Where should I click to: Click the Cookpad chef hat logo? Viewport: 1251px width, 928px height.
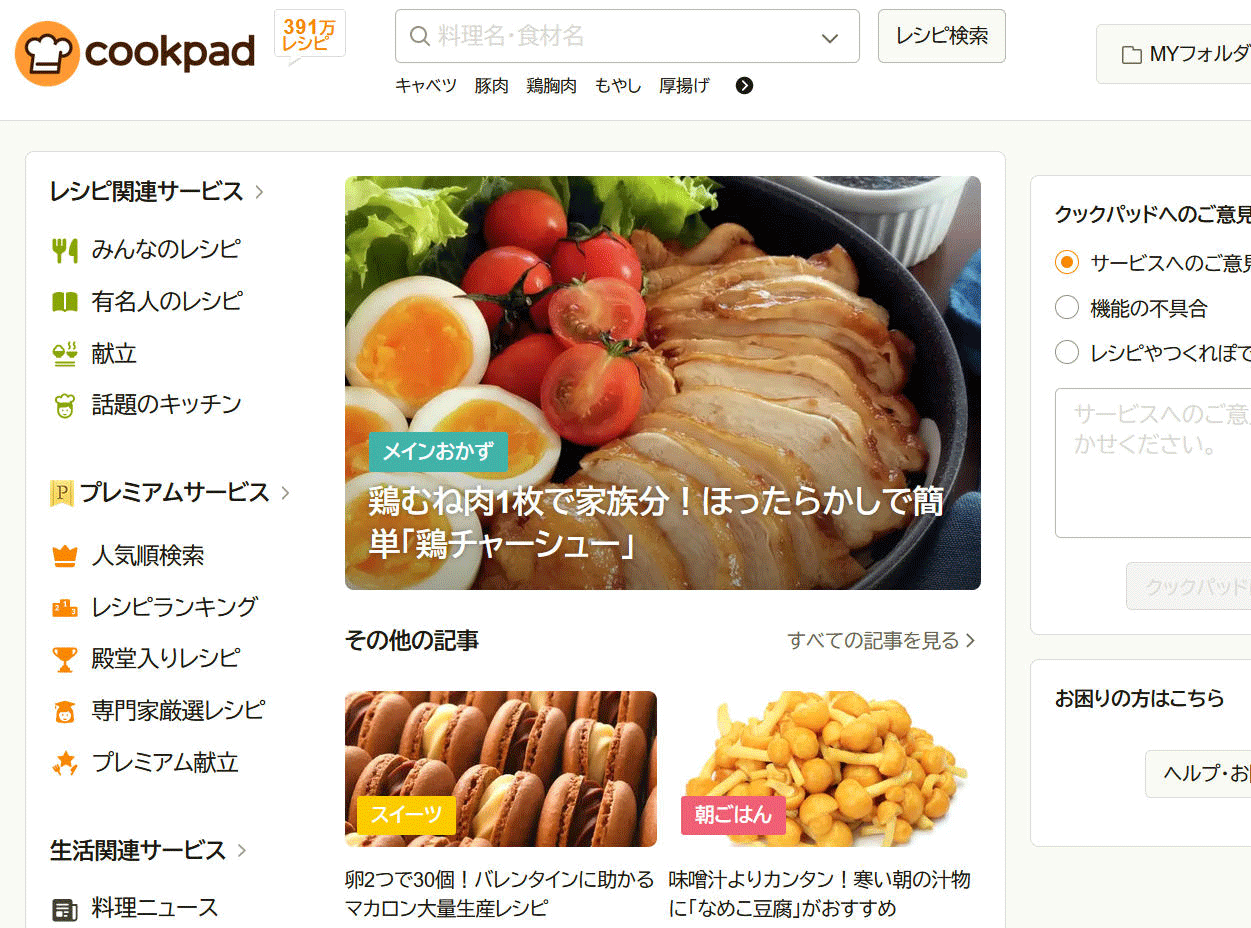click(47, 54)
